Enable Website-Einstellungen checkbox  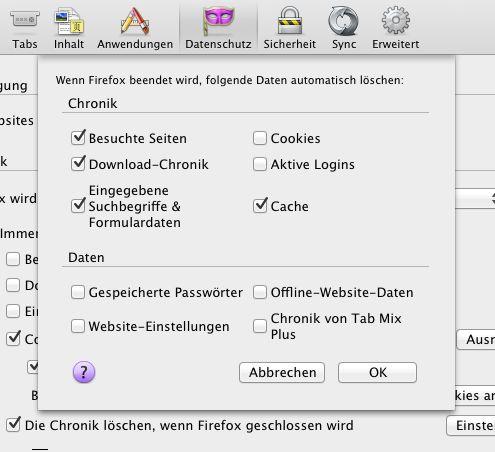tap(78, 326)
